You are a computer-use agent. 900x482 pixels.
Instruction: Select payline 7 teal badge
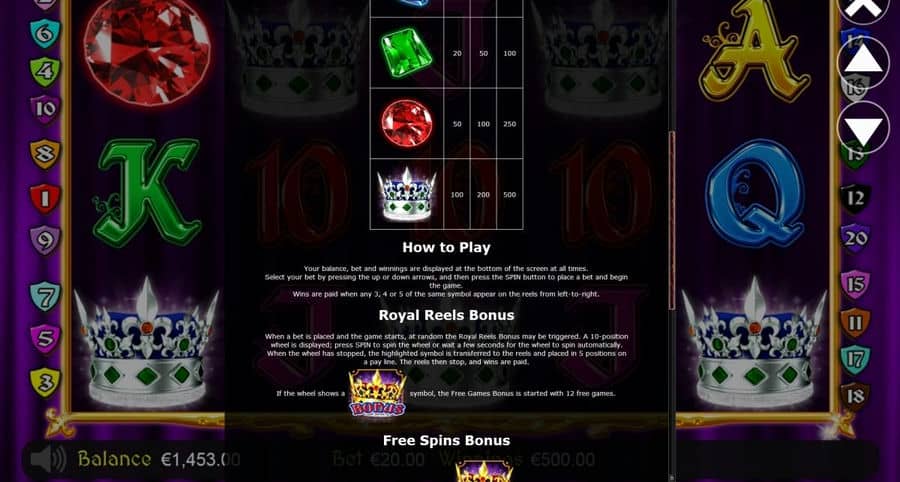pos(45,296)
